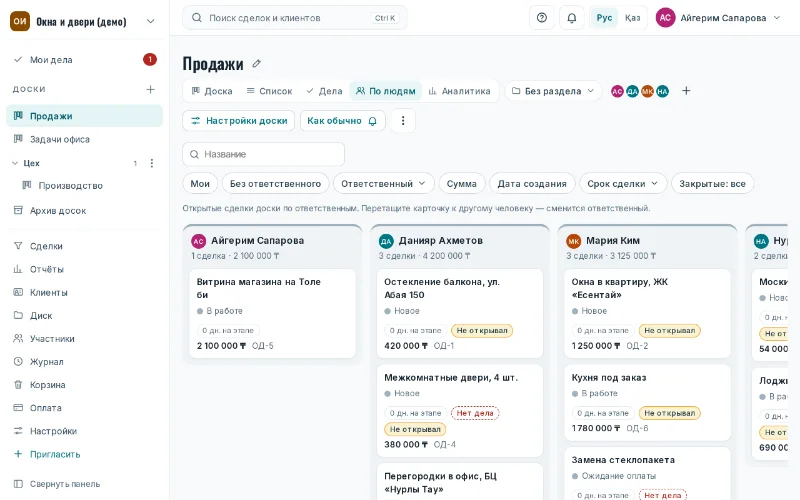
Task: Go to Клиенты section
Action: pyautogui.click(x=84, y=292)
